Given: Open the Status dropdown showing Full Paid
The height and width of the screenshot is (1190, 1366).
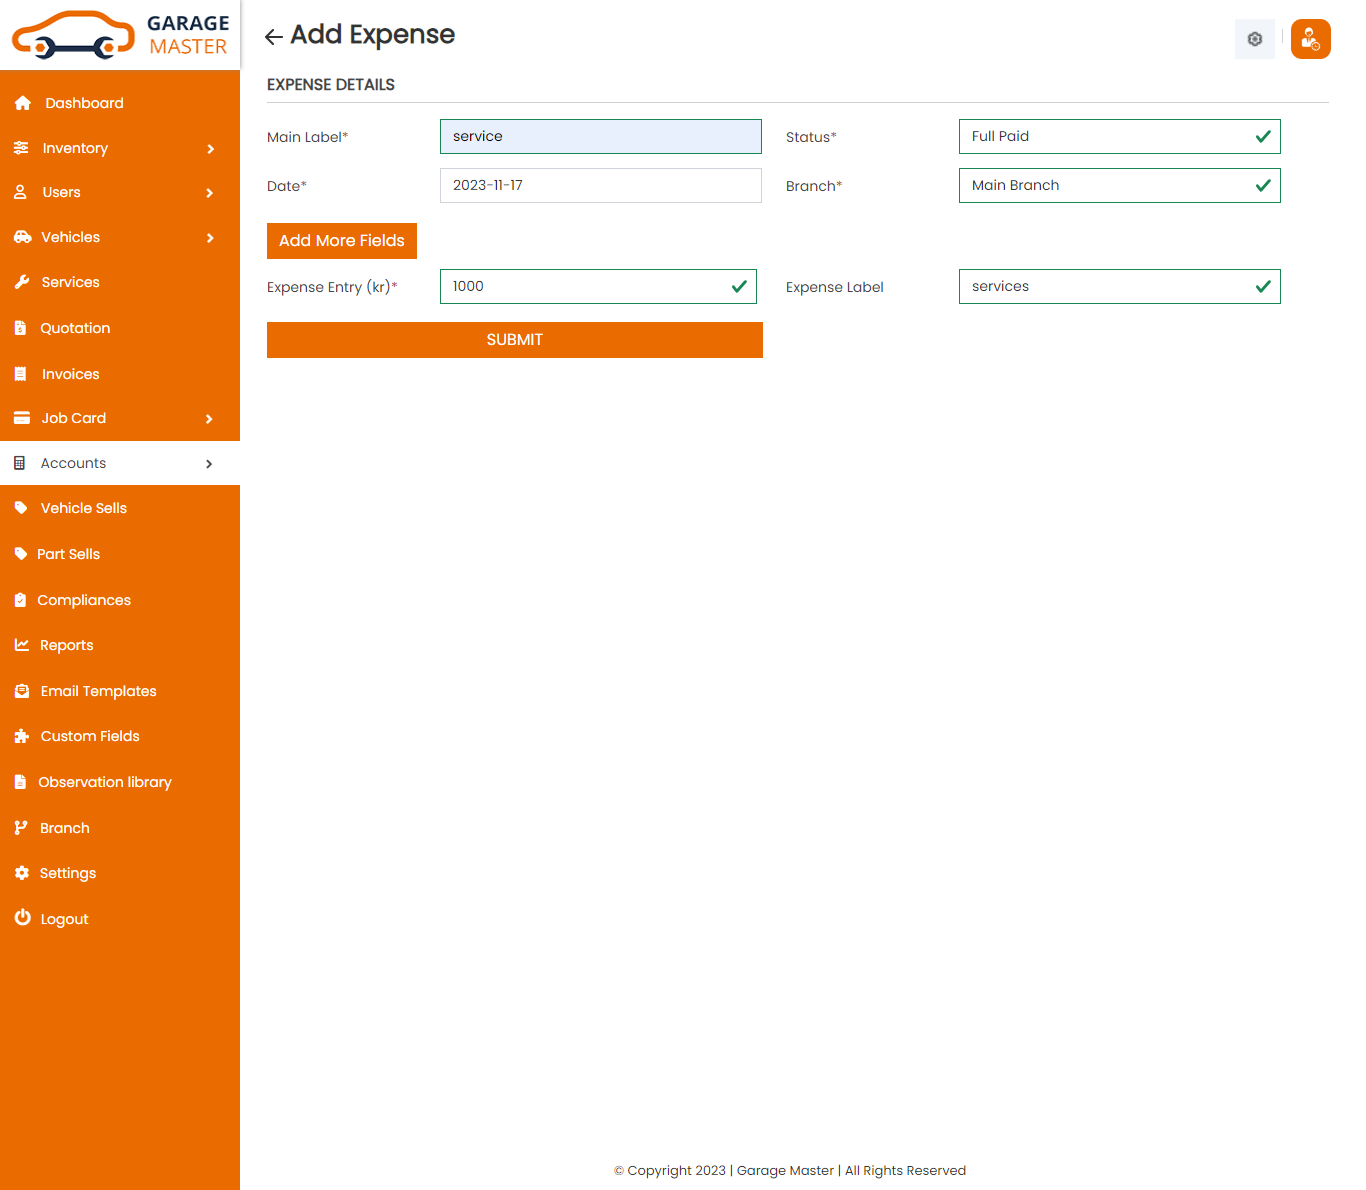Looking at the screenshot, I should point(1119,136).
